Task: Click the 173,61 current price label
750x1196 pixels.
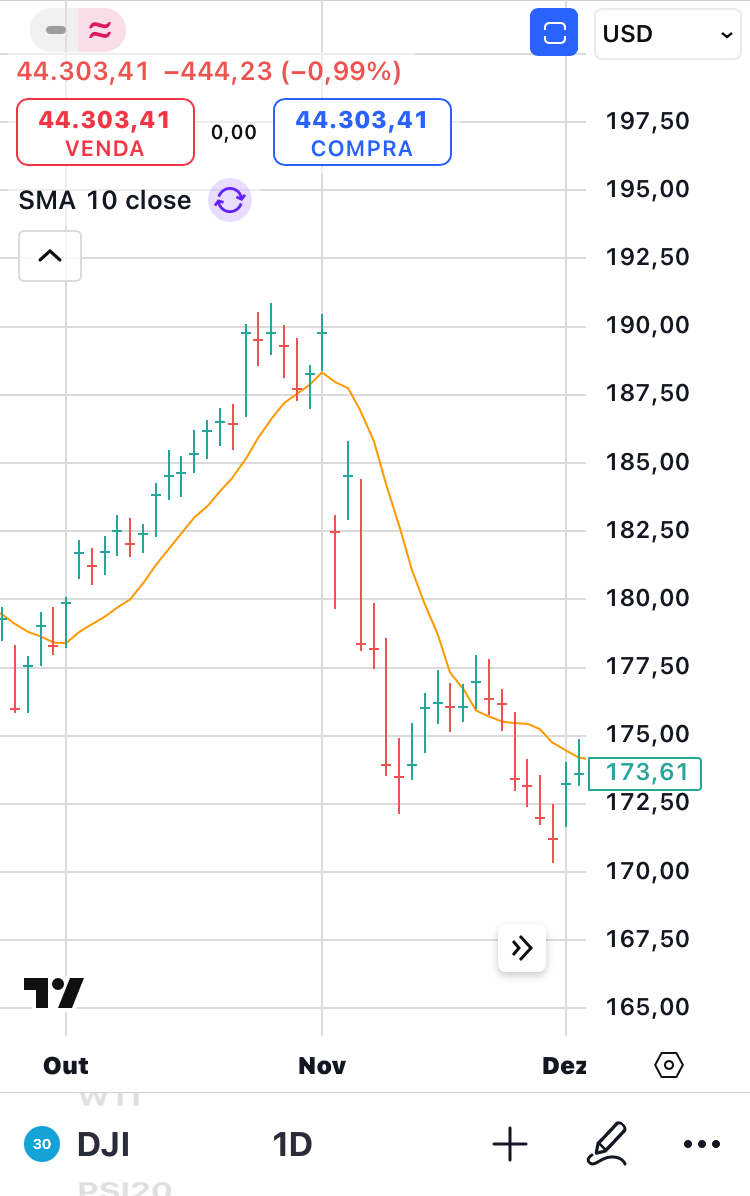Action: click(x=645, y=773)
